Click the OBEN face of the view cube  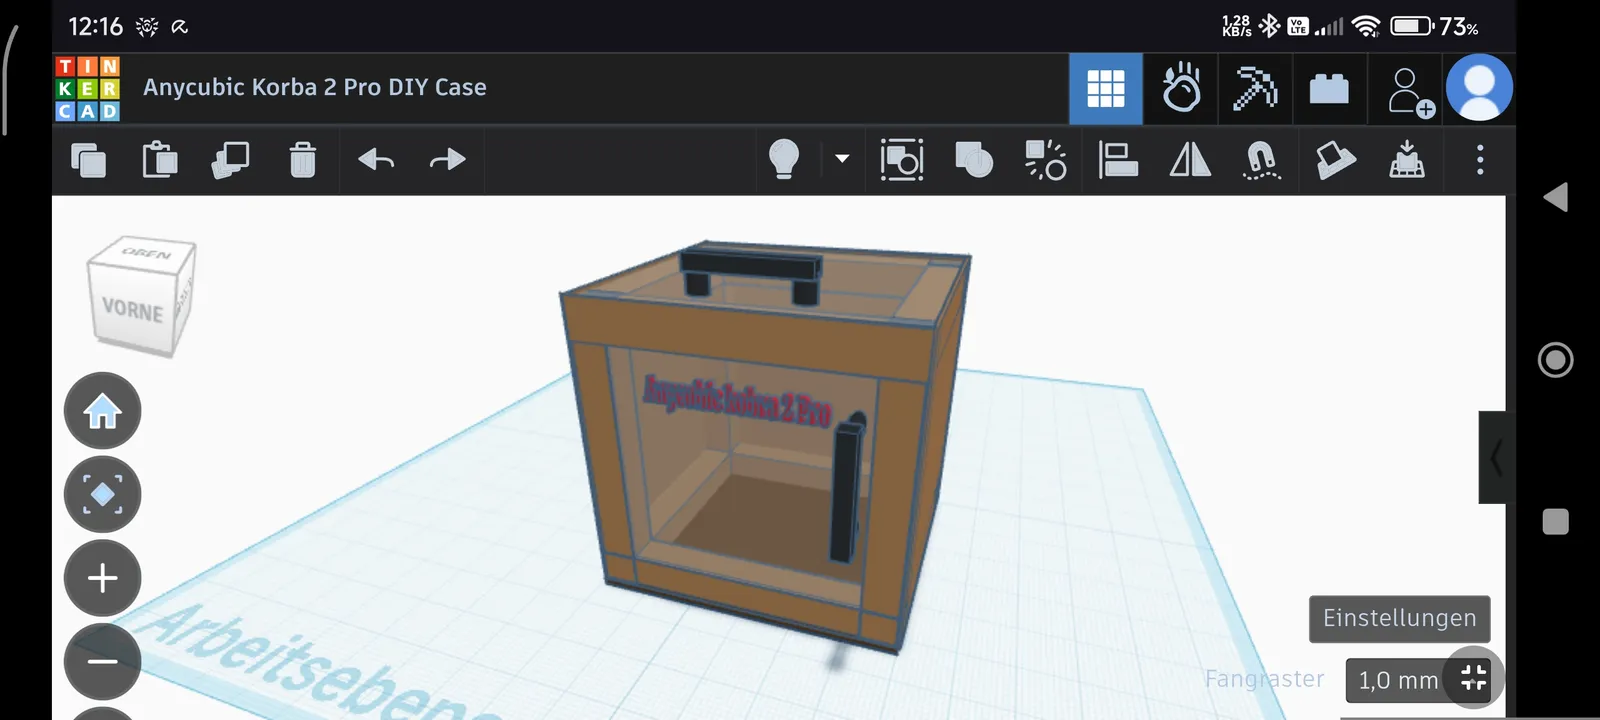point(146,253)
